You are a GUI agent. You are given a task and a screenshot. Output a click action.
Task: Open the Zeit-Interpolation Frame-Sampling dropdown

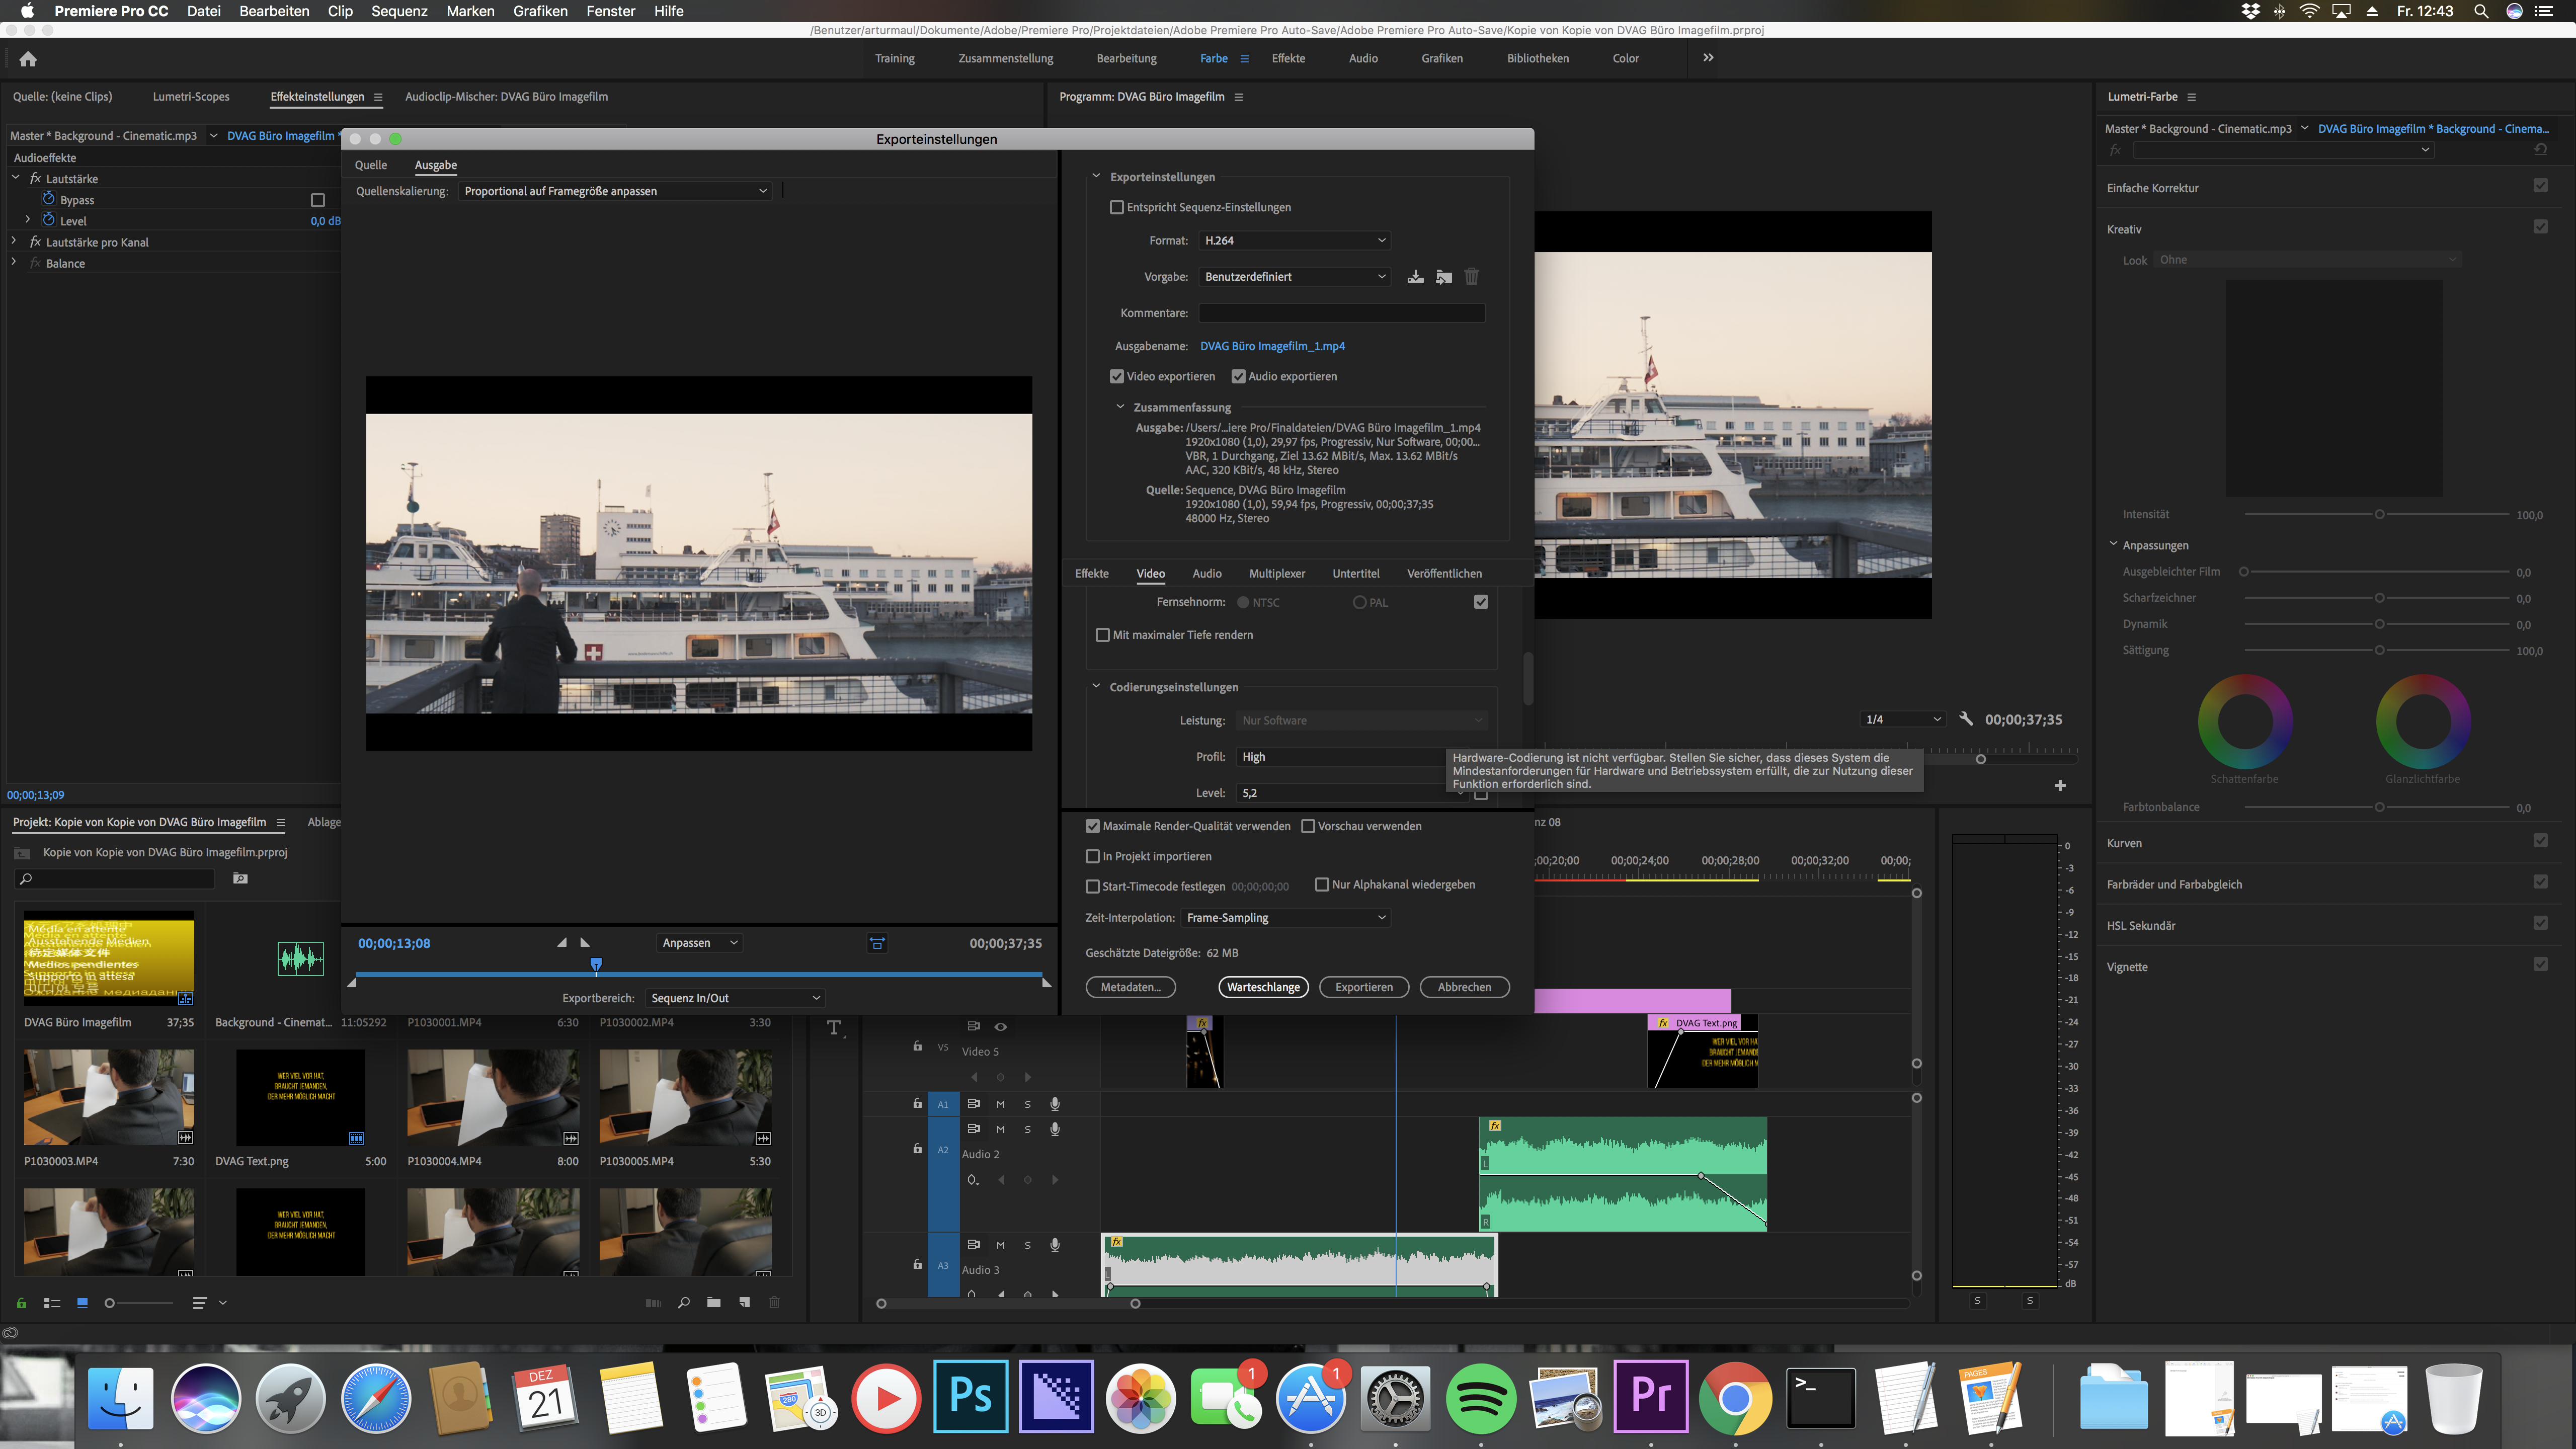pyautogui.click(x=1285, y=917)
